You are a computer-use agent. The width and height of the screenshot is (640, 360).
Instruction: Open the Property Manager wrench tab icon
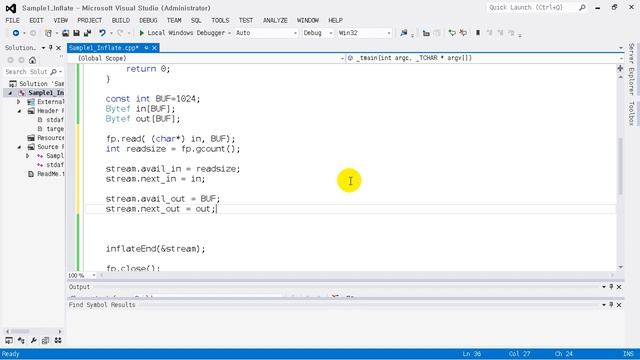coord(33,340)
